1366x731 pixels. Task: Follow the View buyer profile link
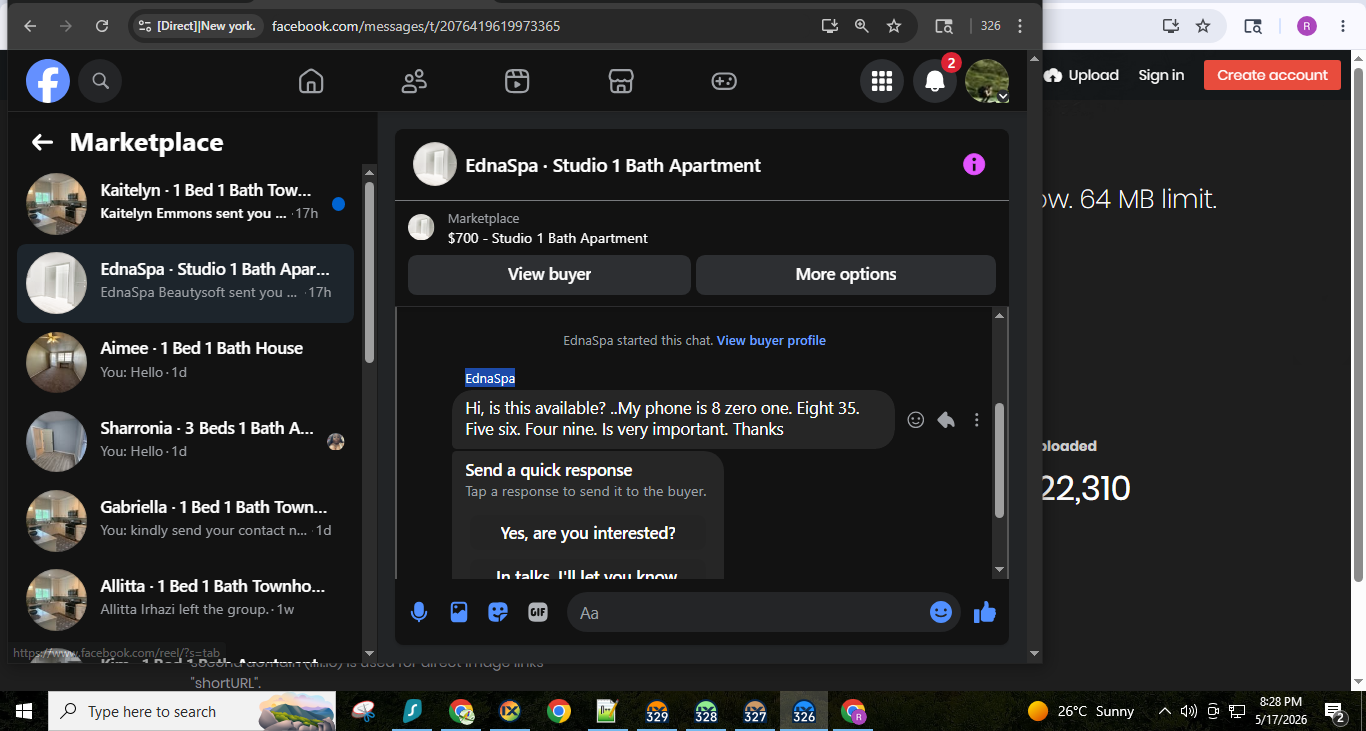(x=771, y=341)
